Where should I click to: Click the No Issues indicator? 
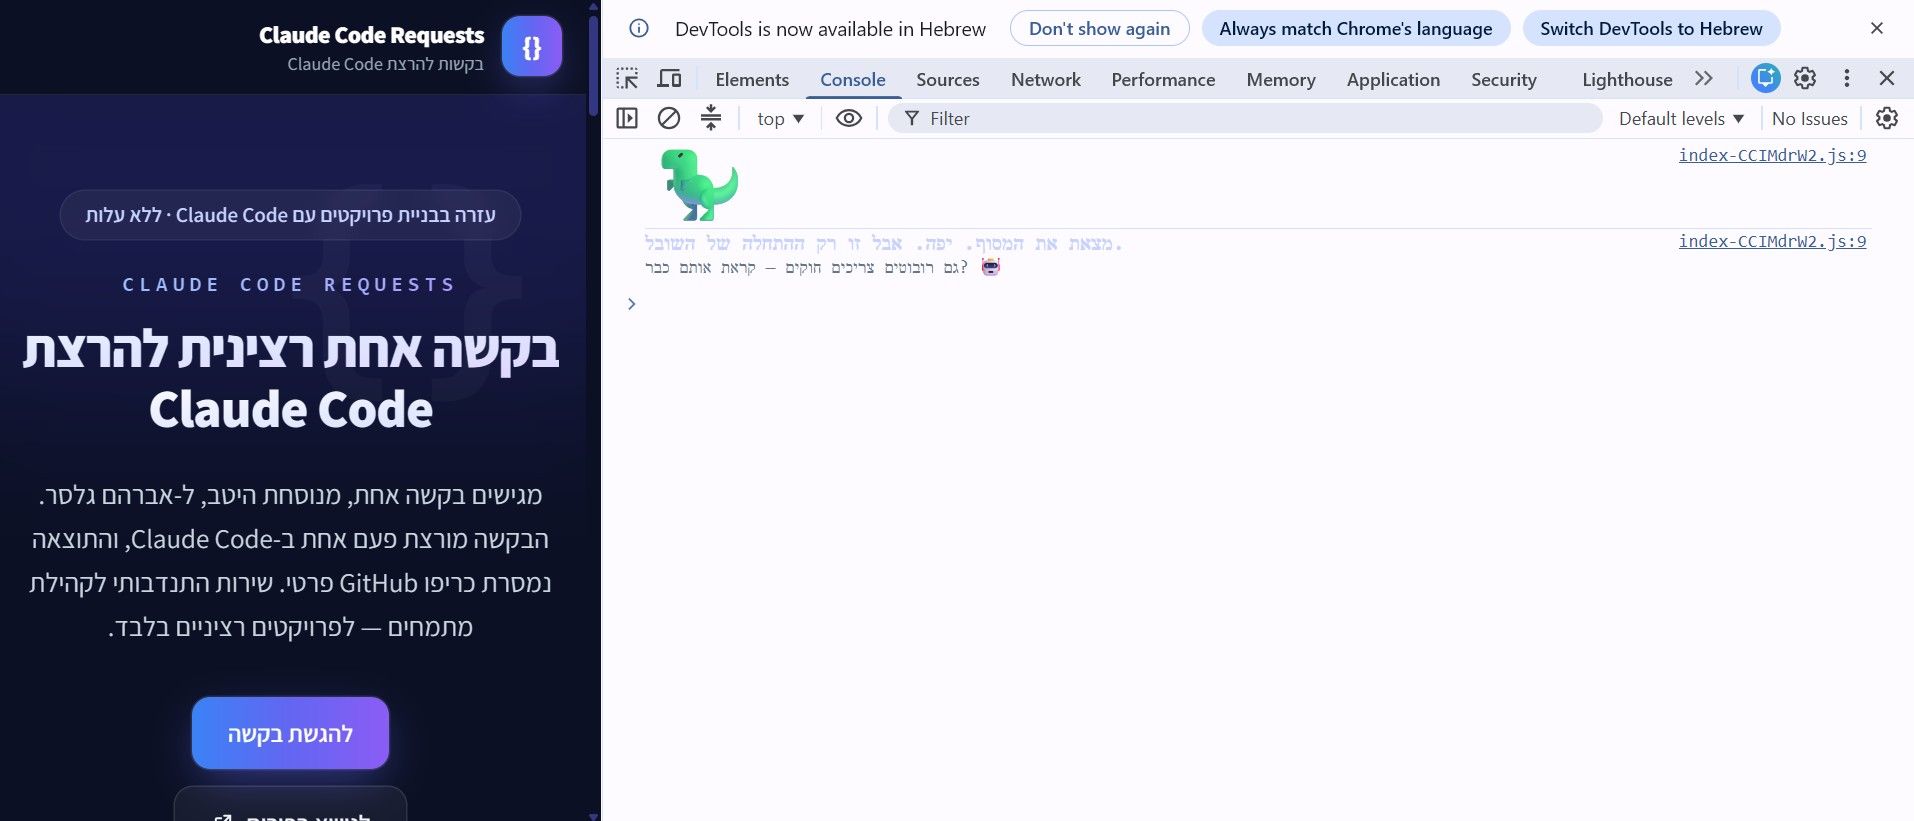tap(1809, 118)
